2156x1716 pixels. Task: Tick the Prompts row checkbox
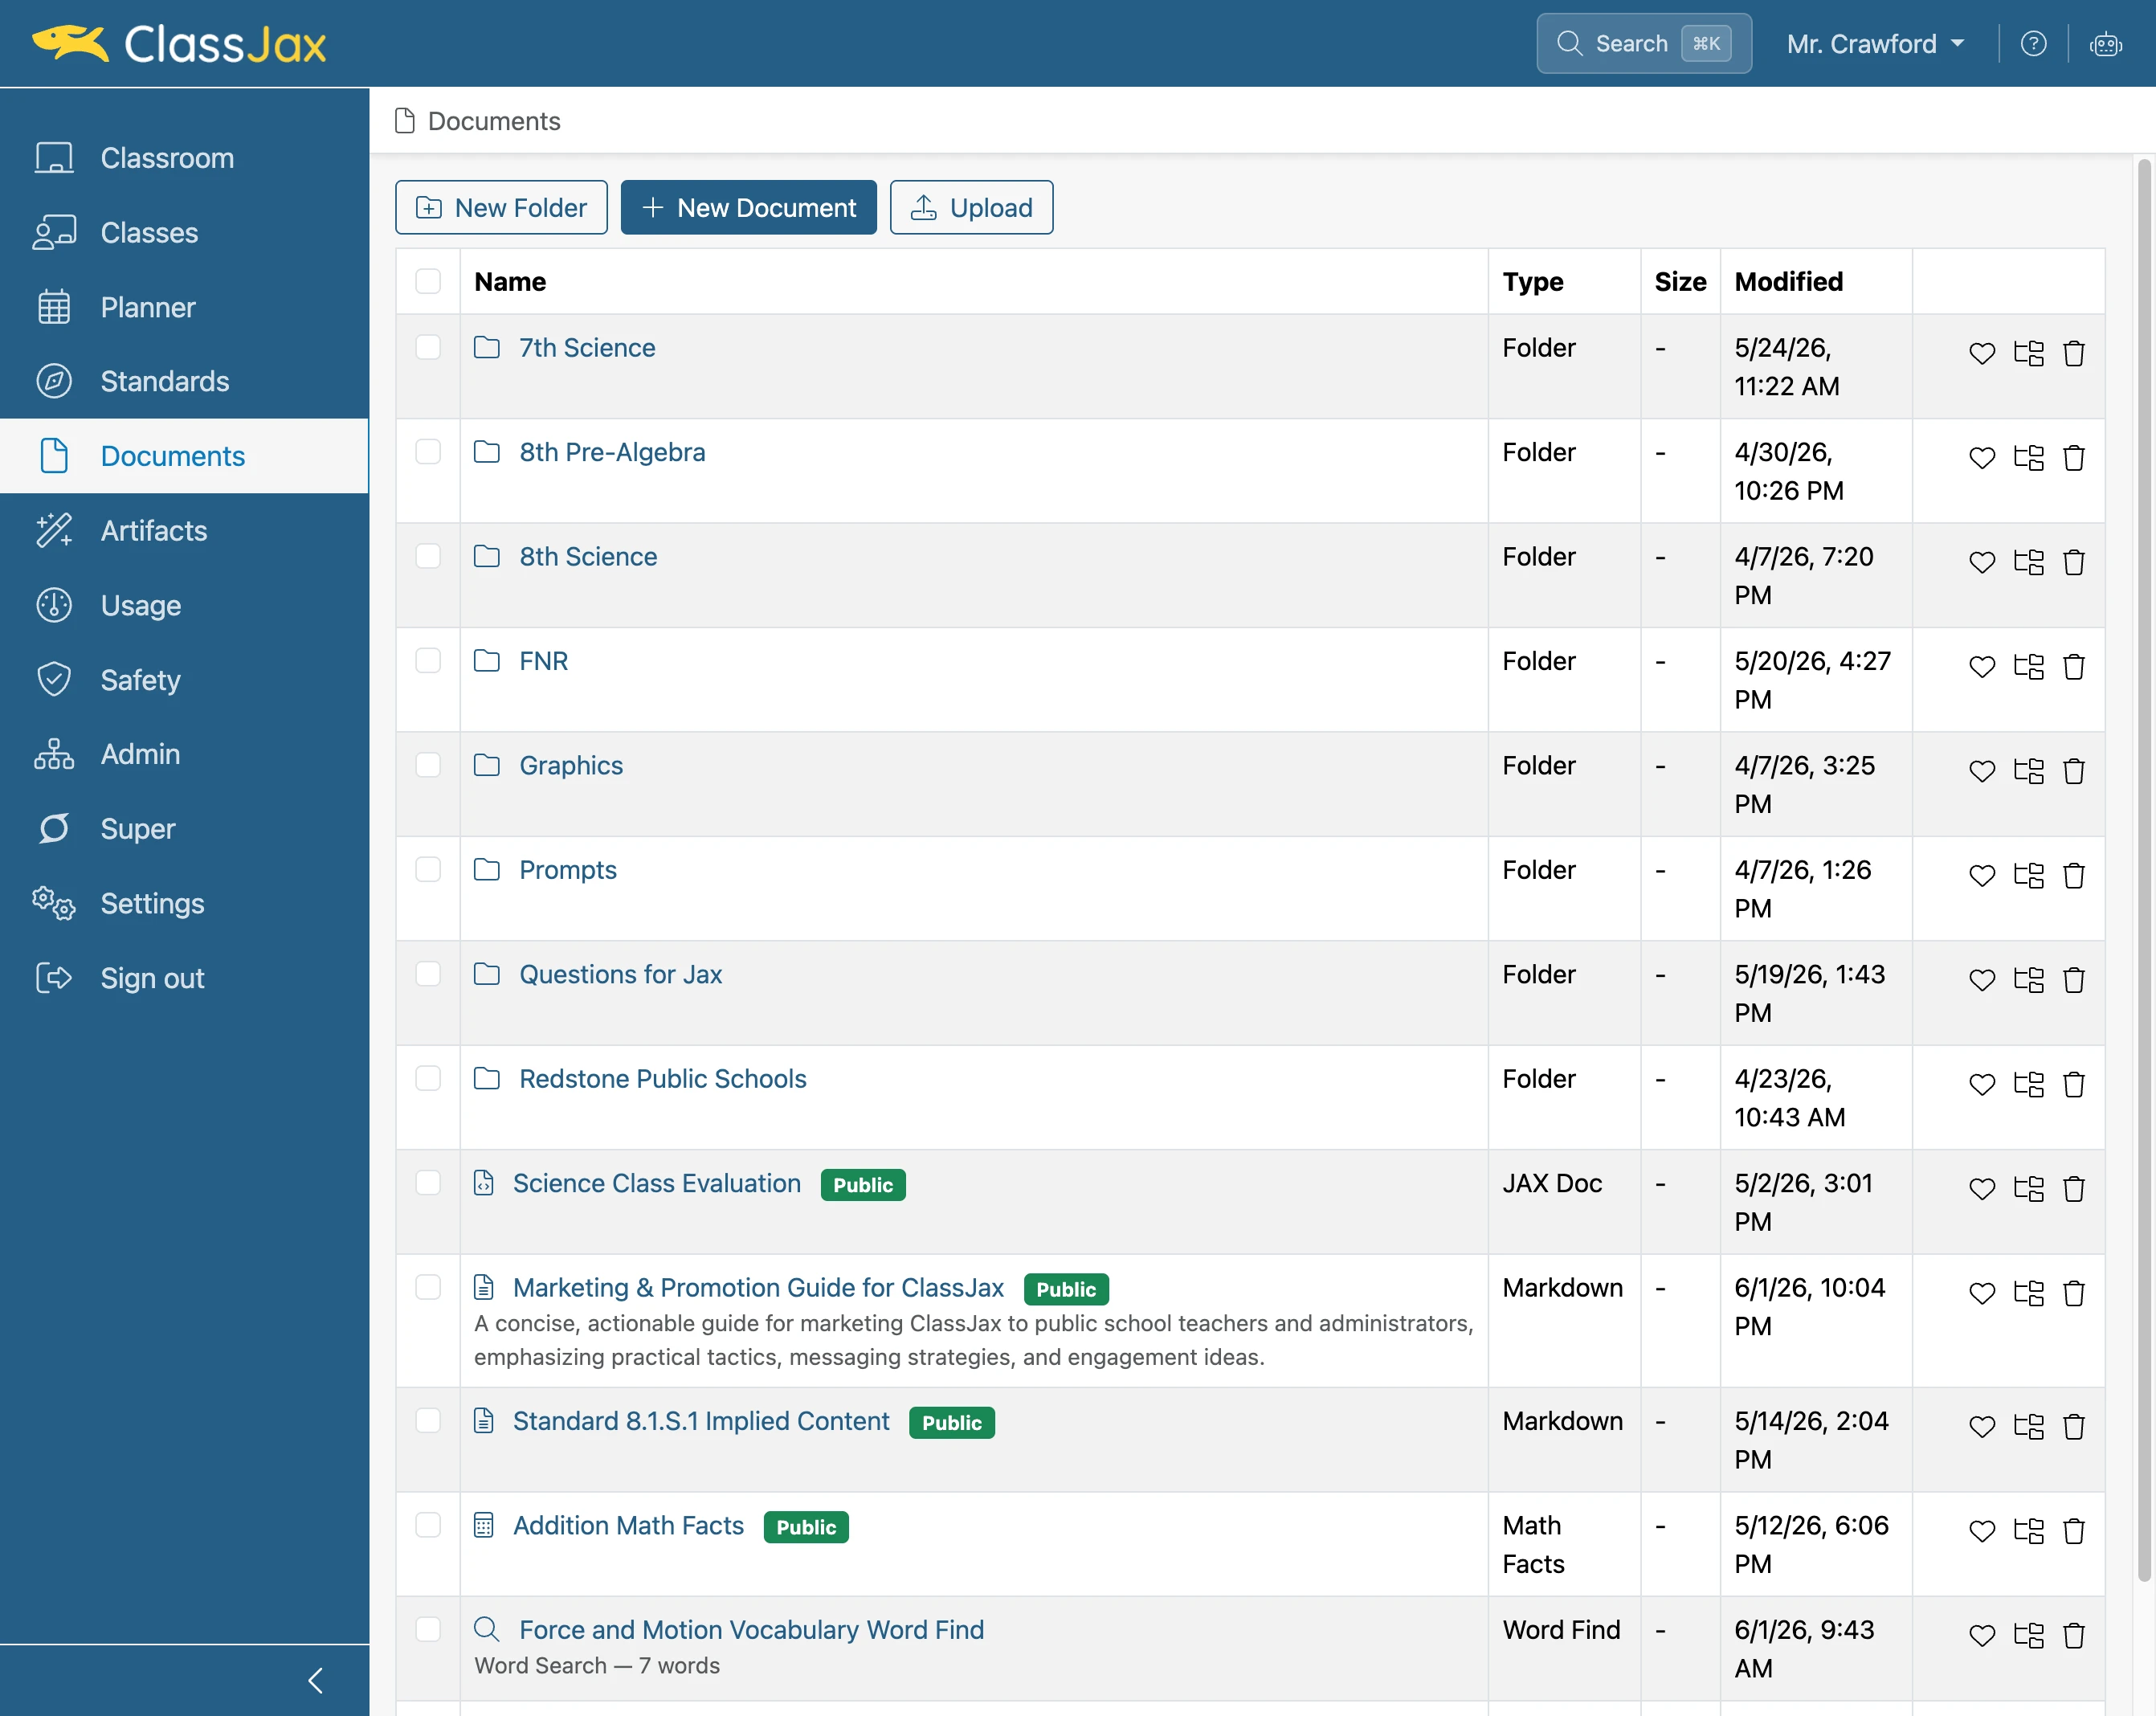pyautogui.click(x=428, y=870)
